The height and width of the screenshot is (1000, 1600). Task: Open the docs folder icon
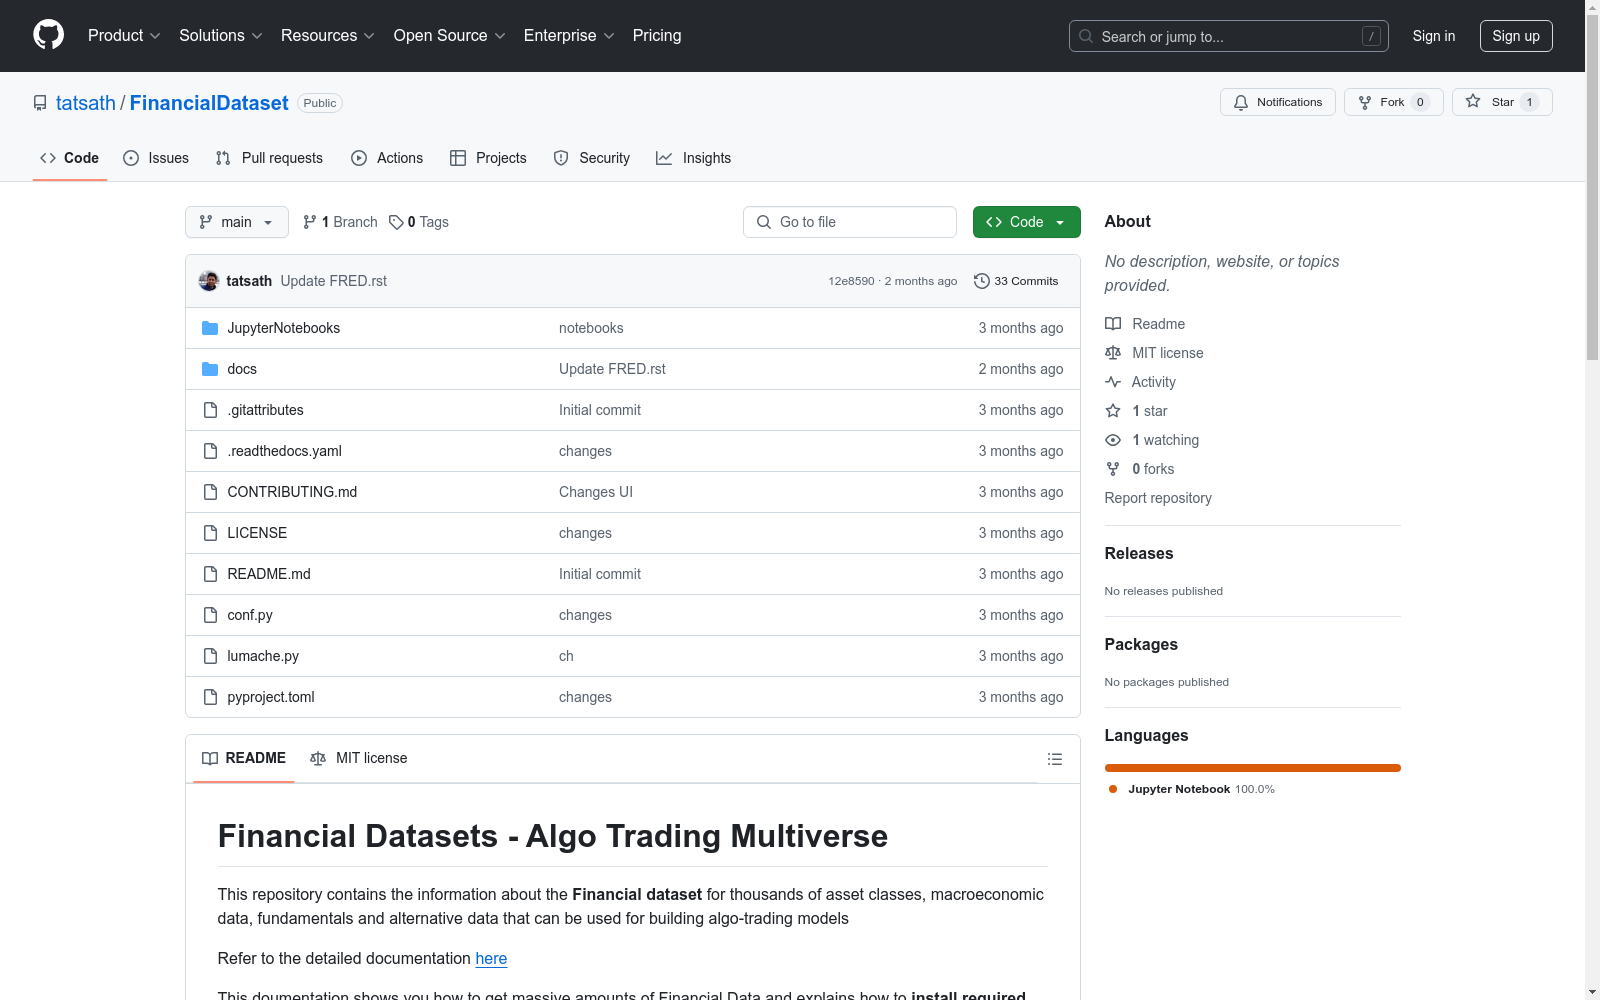210,369
